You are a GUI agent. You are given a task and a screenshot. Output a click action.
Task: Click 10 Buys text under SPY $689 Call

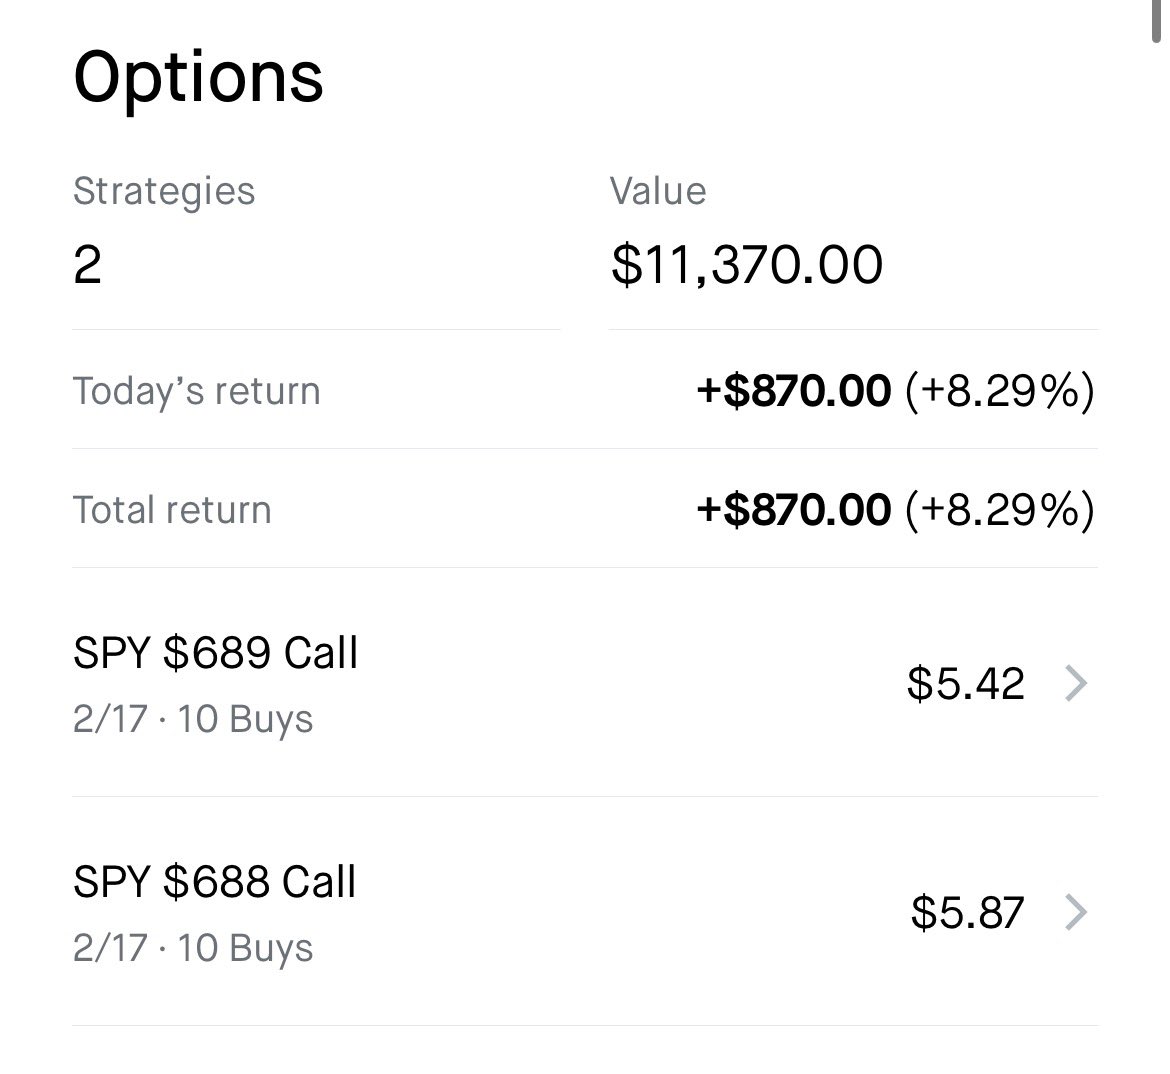(x=245, y=720)
